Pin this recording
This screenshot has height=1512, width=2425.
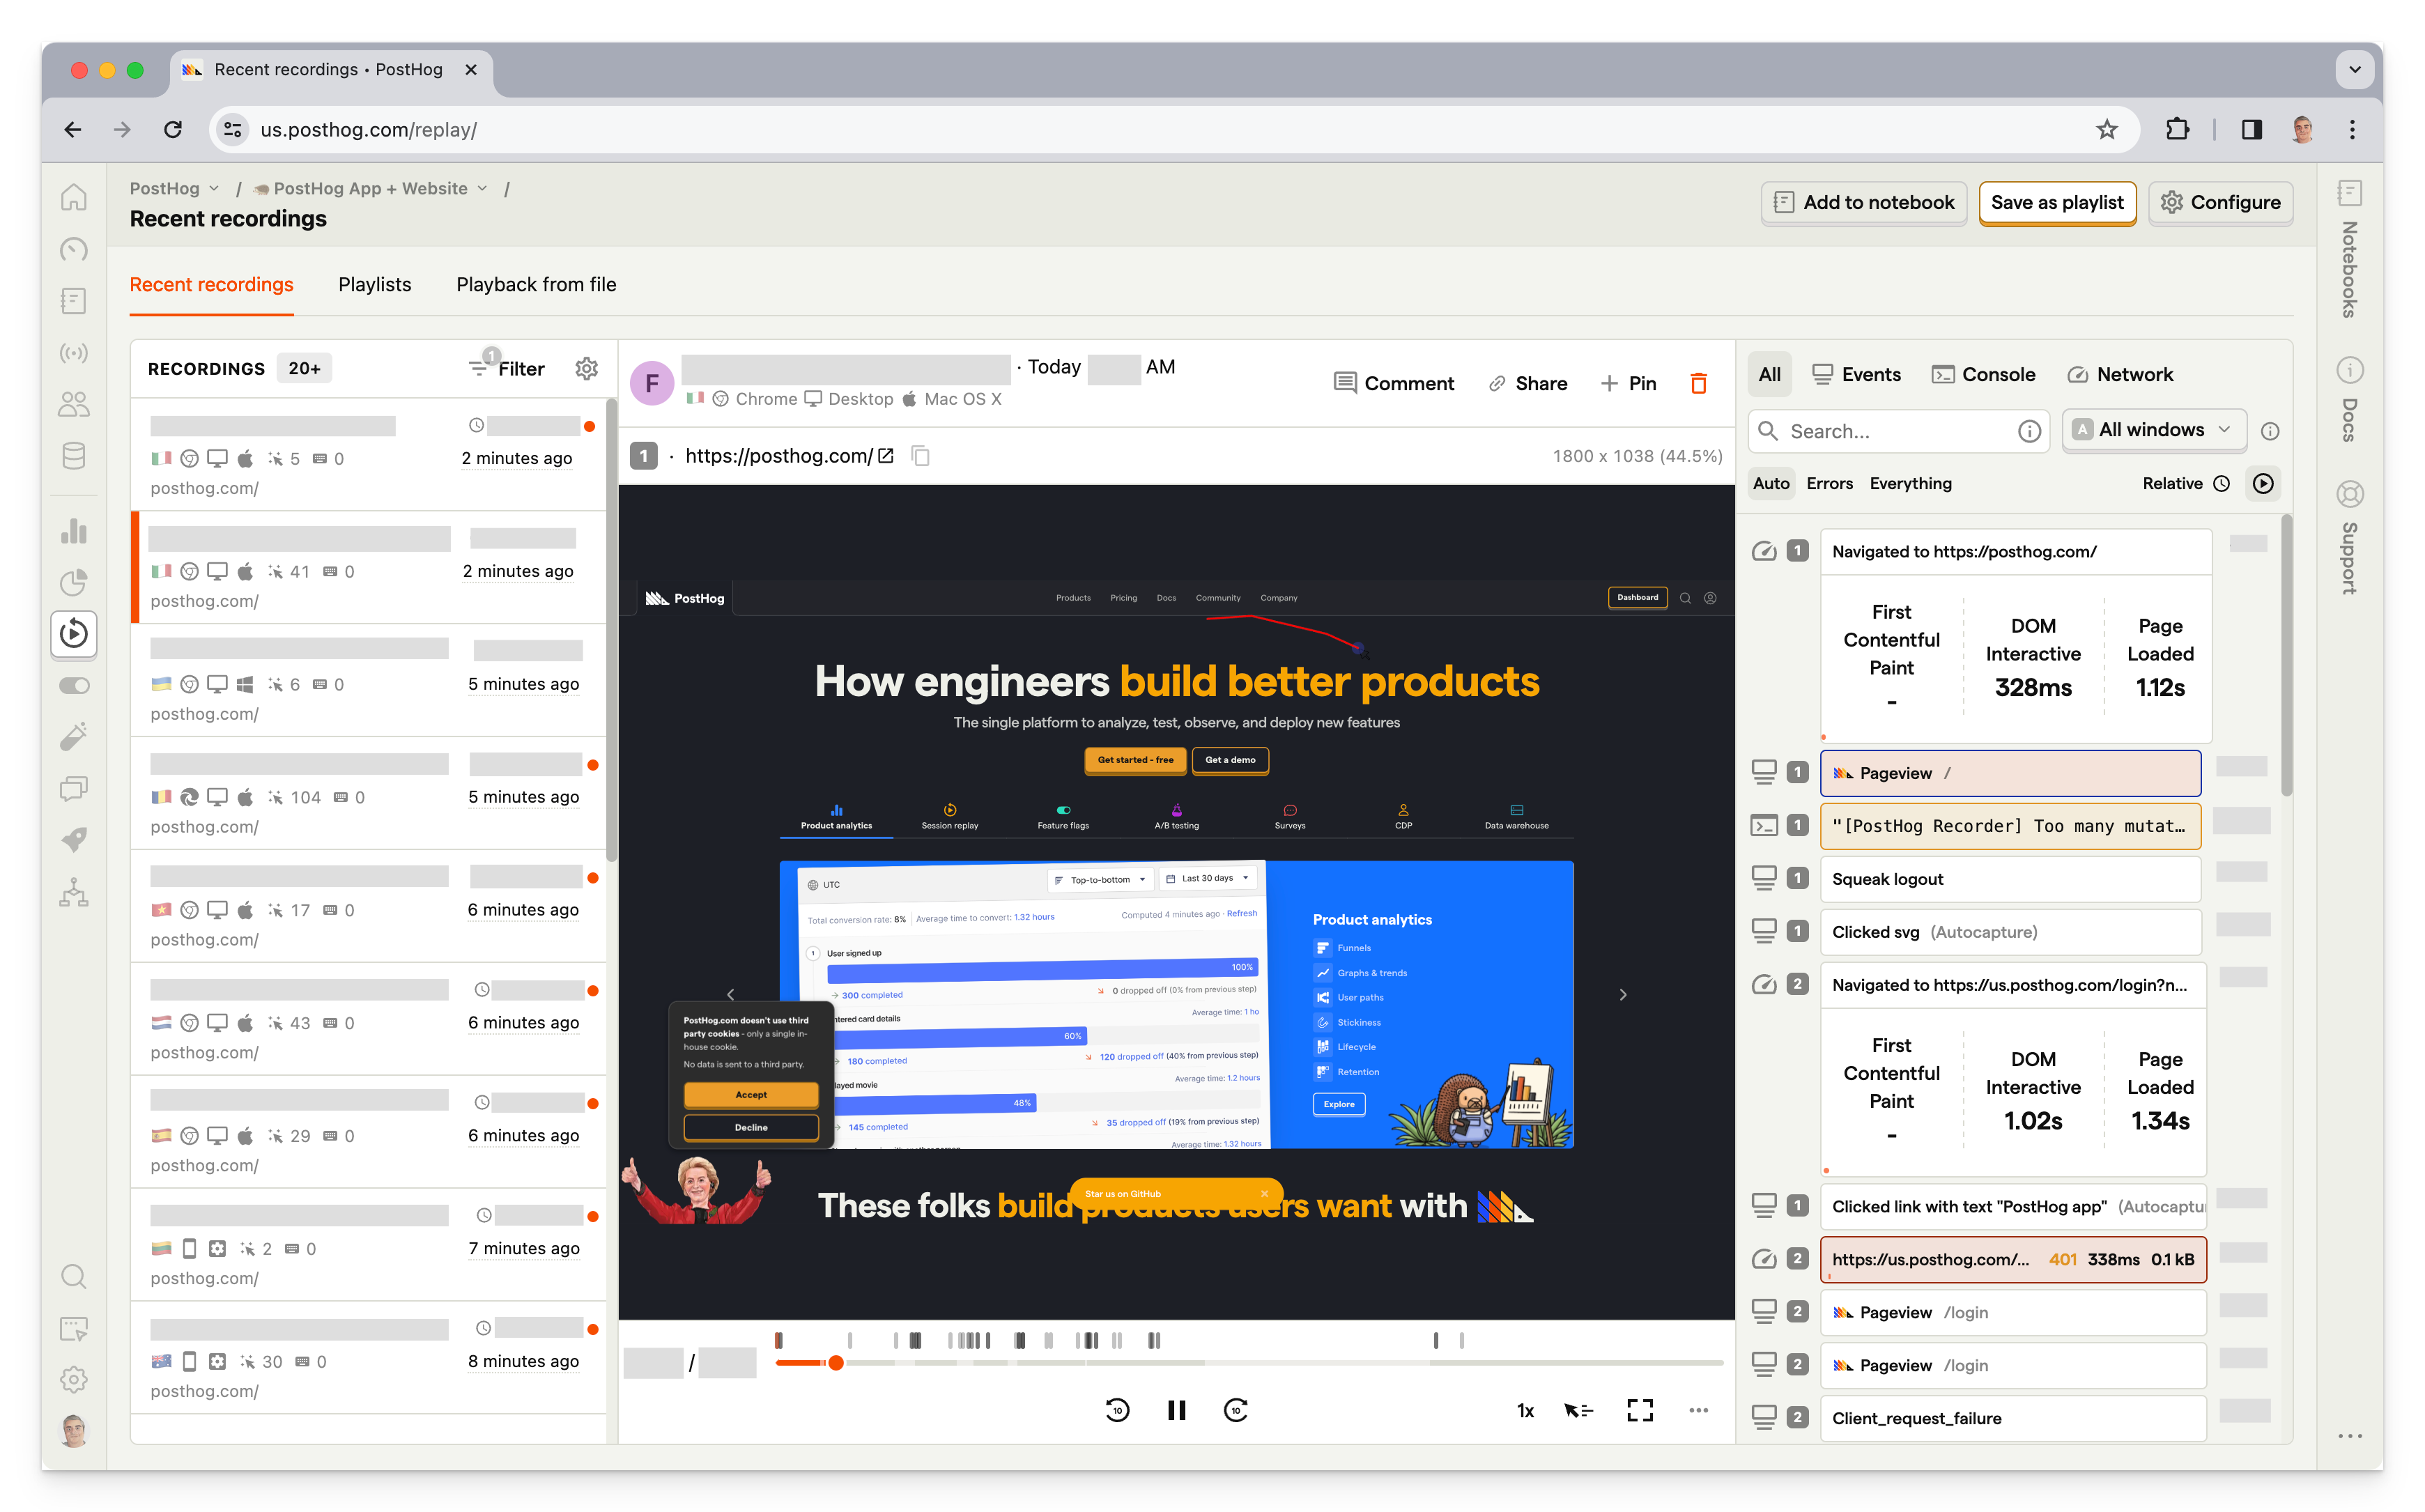click(x=1628, y=383)
